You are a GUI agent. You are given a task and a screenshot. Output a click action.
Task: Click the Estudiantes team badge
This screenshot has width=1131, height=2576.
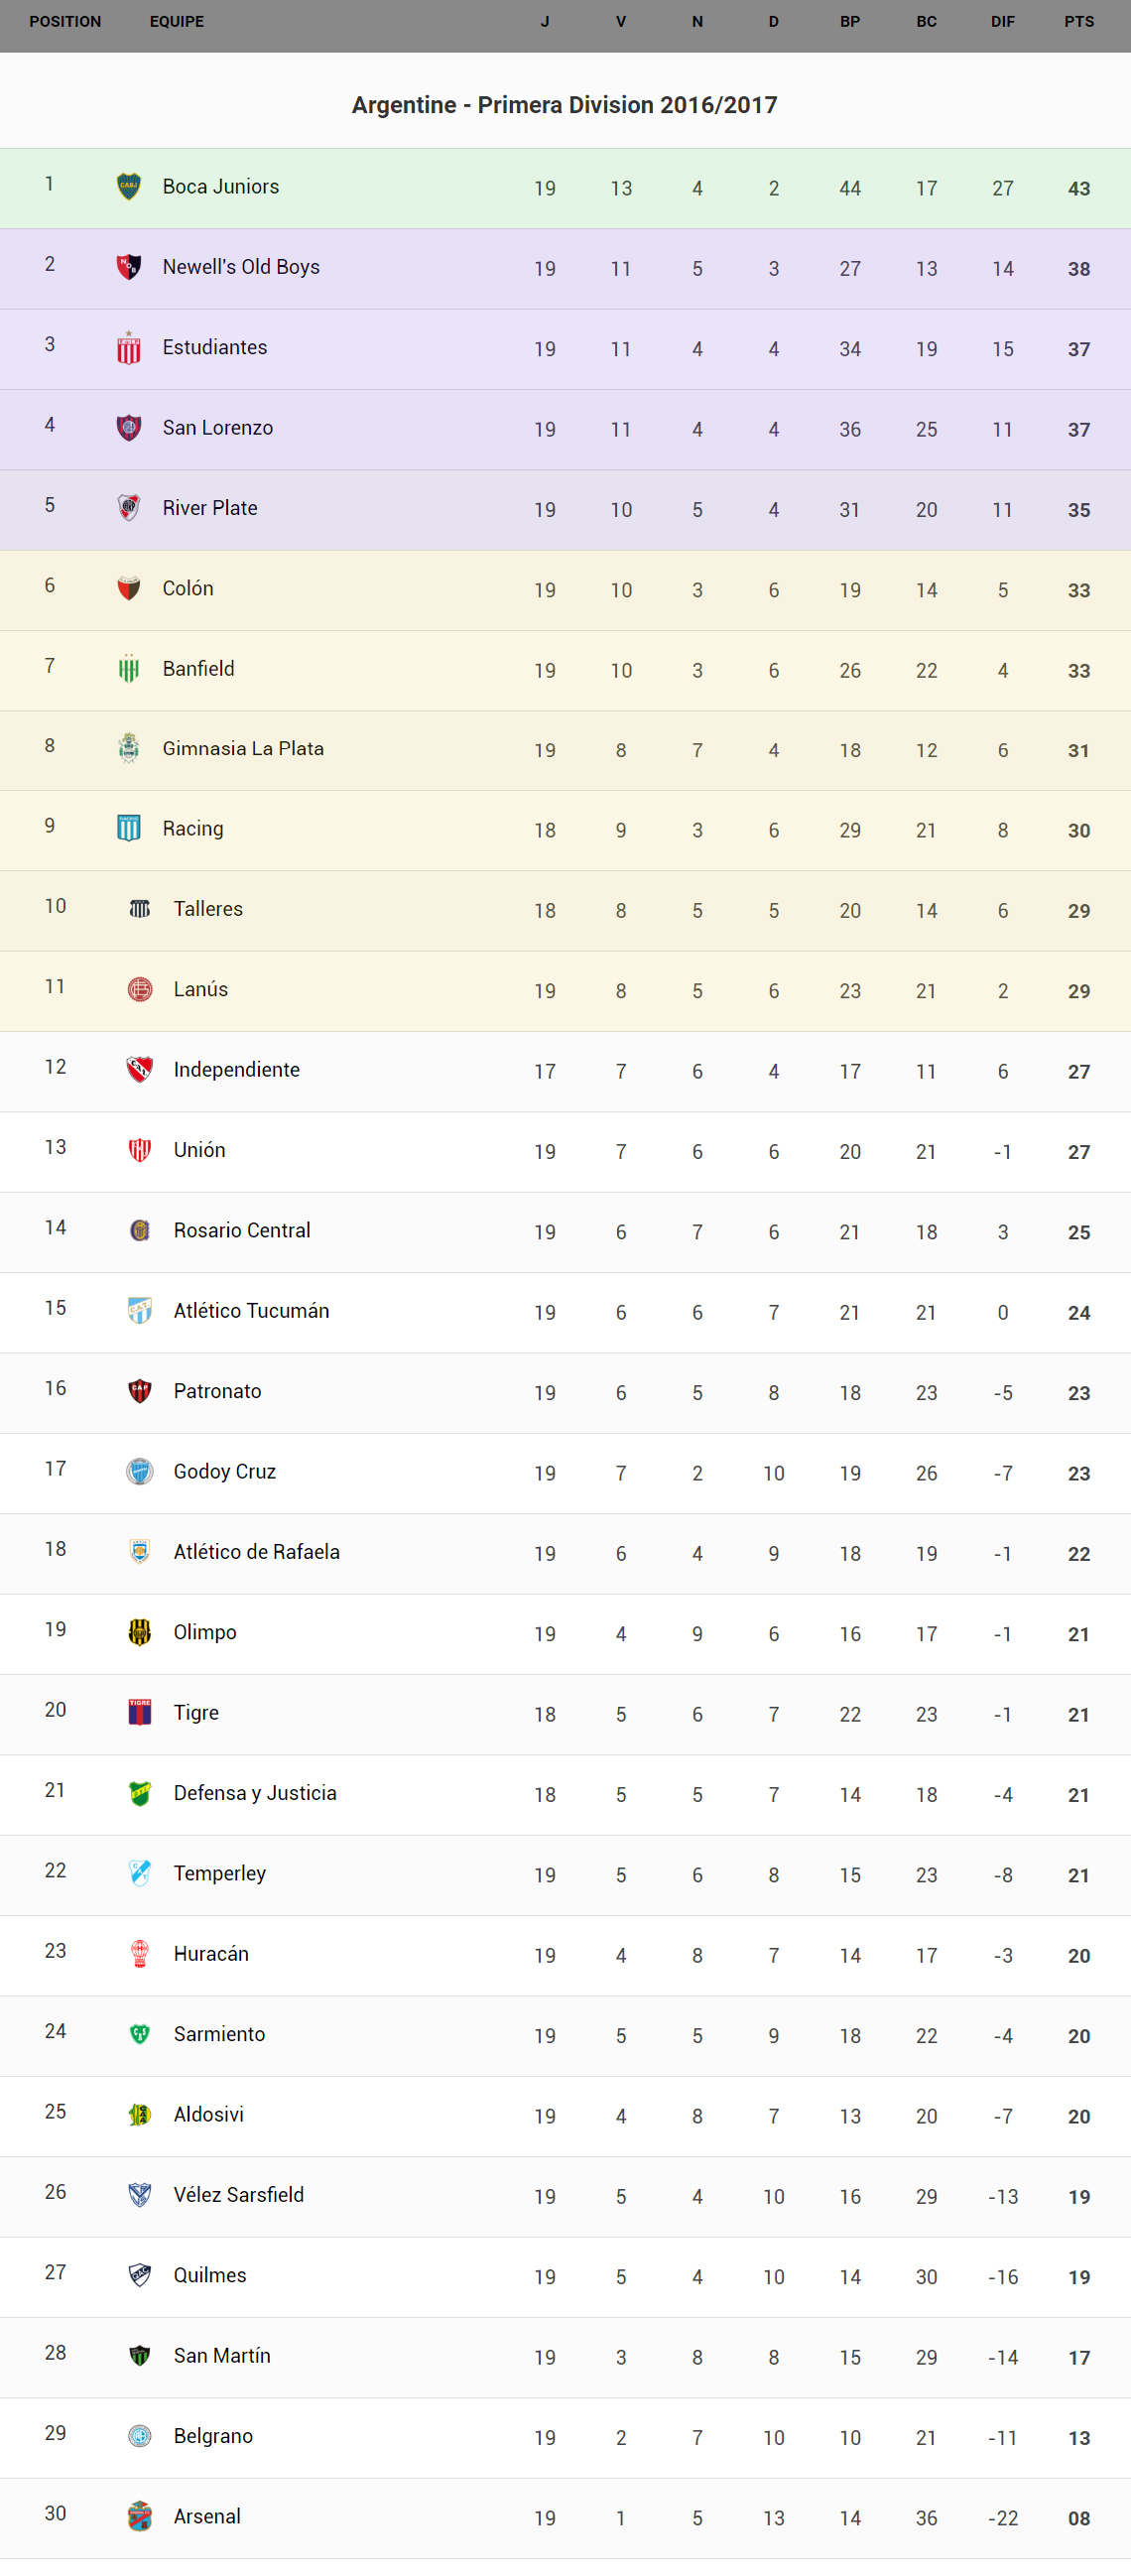[129, 348]
